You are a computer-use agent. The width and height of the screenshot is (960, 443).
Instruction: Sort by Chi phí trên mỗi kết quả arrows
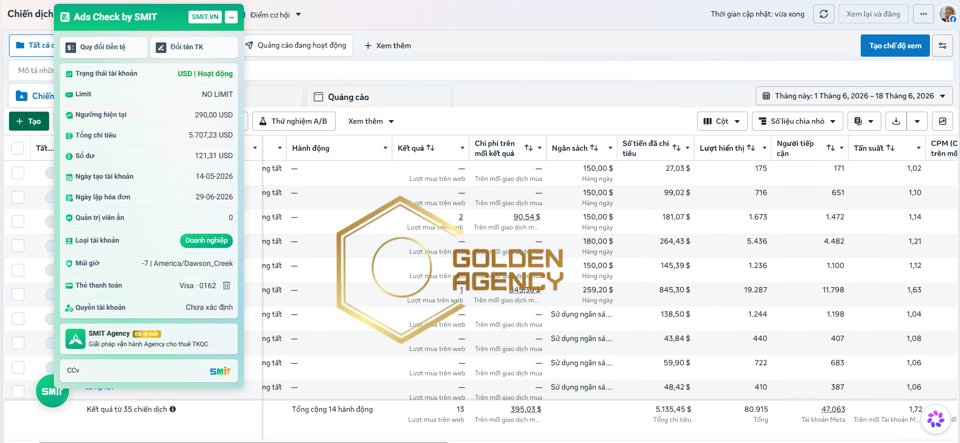(528, 148)
